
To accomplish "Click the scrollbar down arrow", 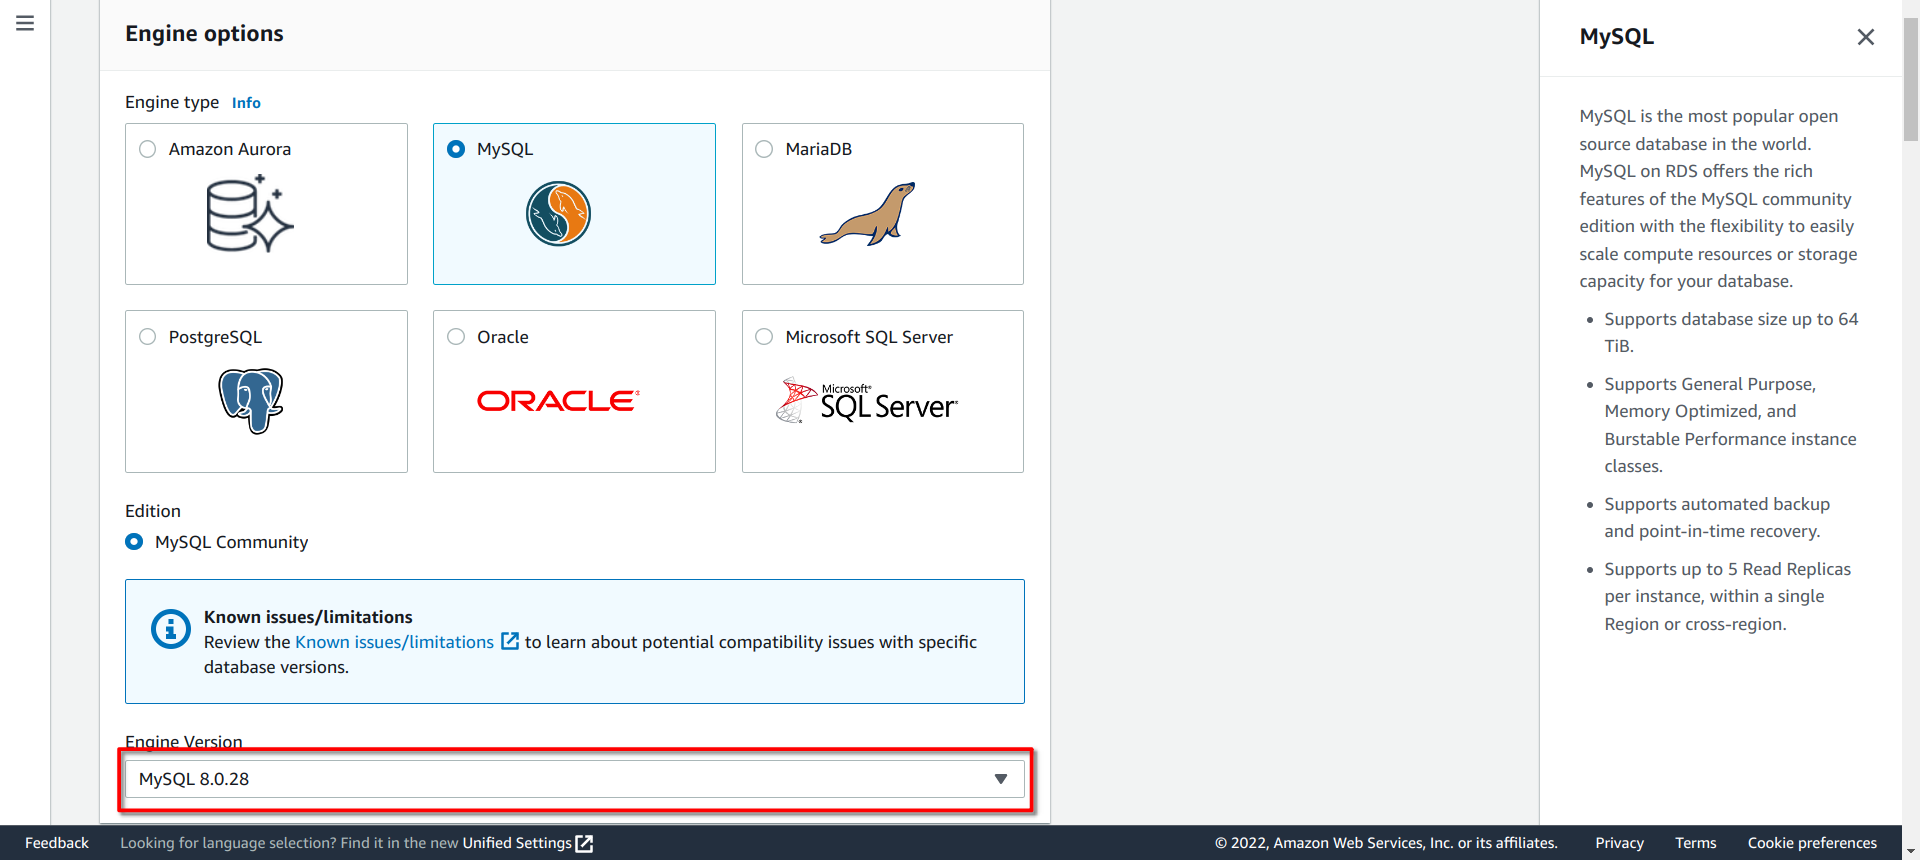I will (x=1911, y=851).
